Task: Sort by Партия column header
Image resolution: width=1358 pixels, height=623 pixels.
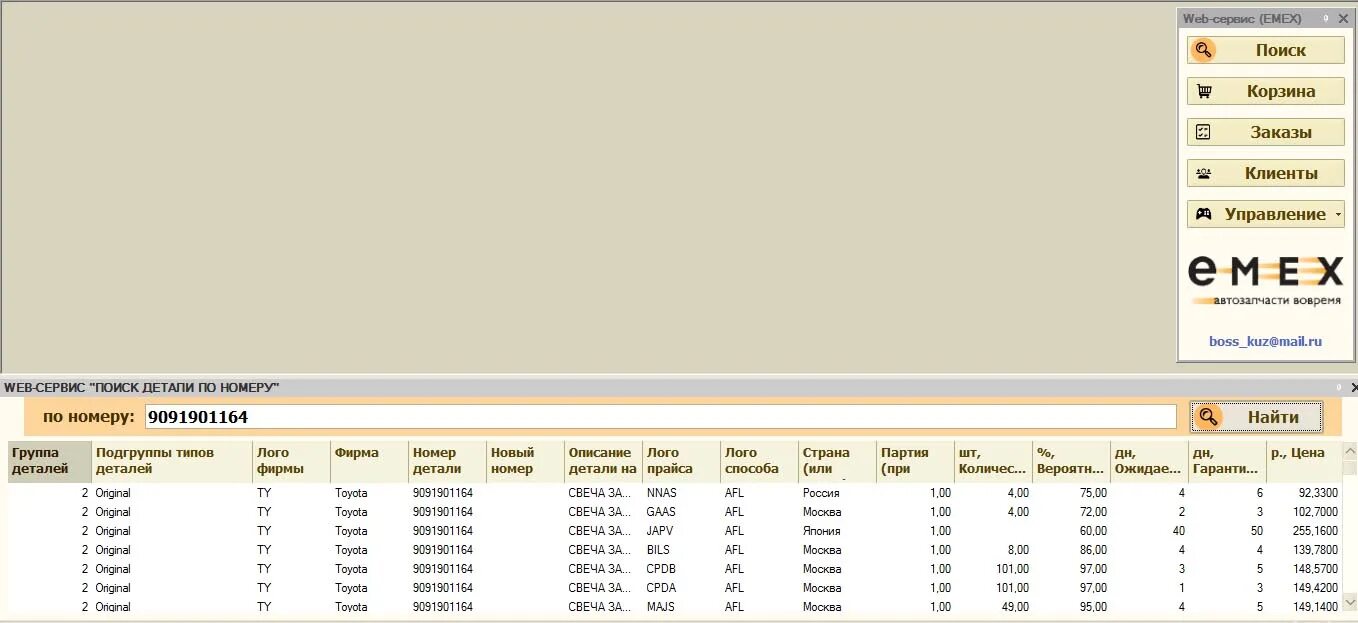Action: click(915, 461)
